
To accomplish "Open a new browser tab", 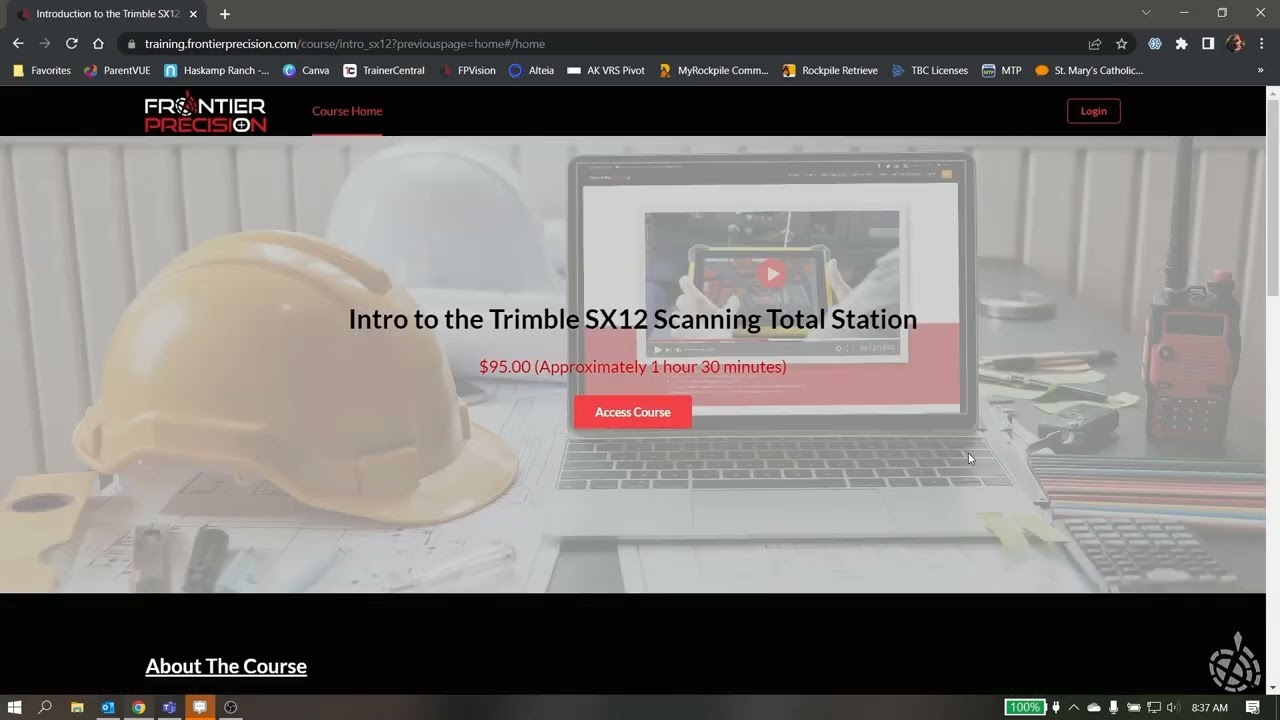I will tap(225, 14).
